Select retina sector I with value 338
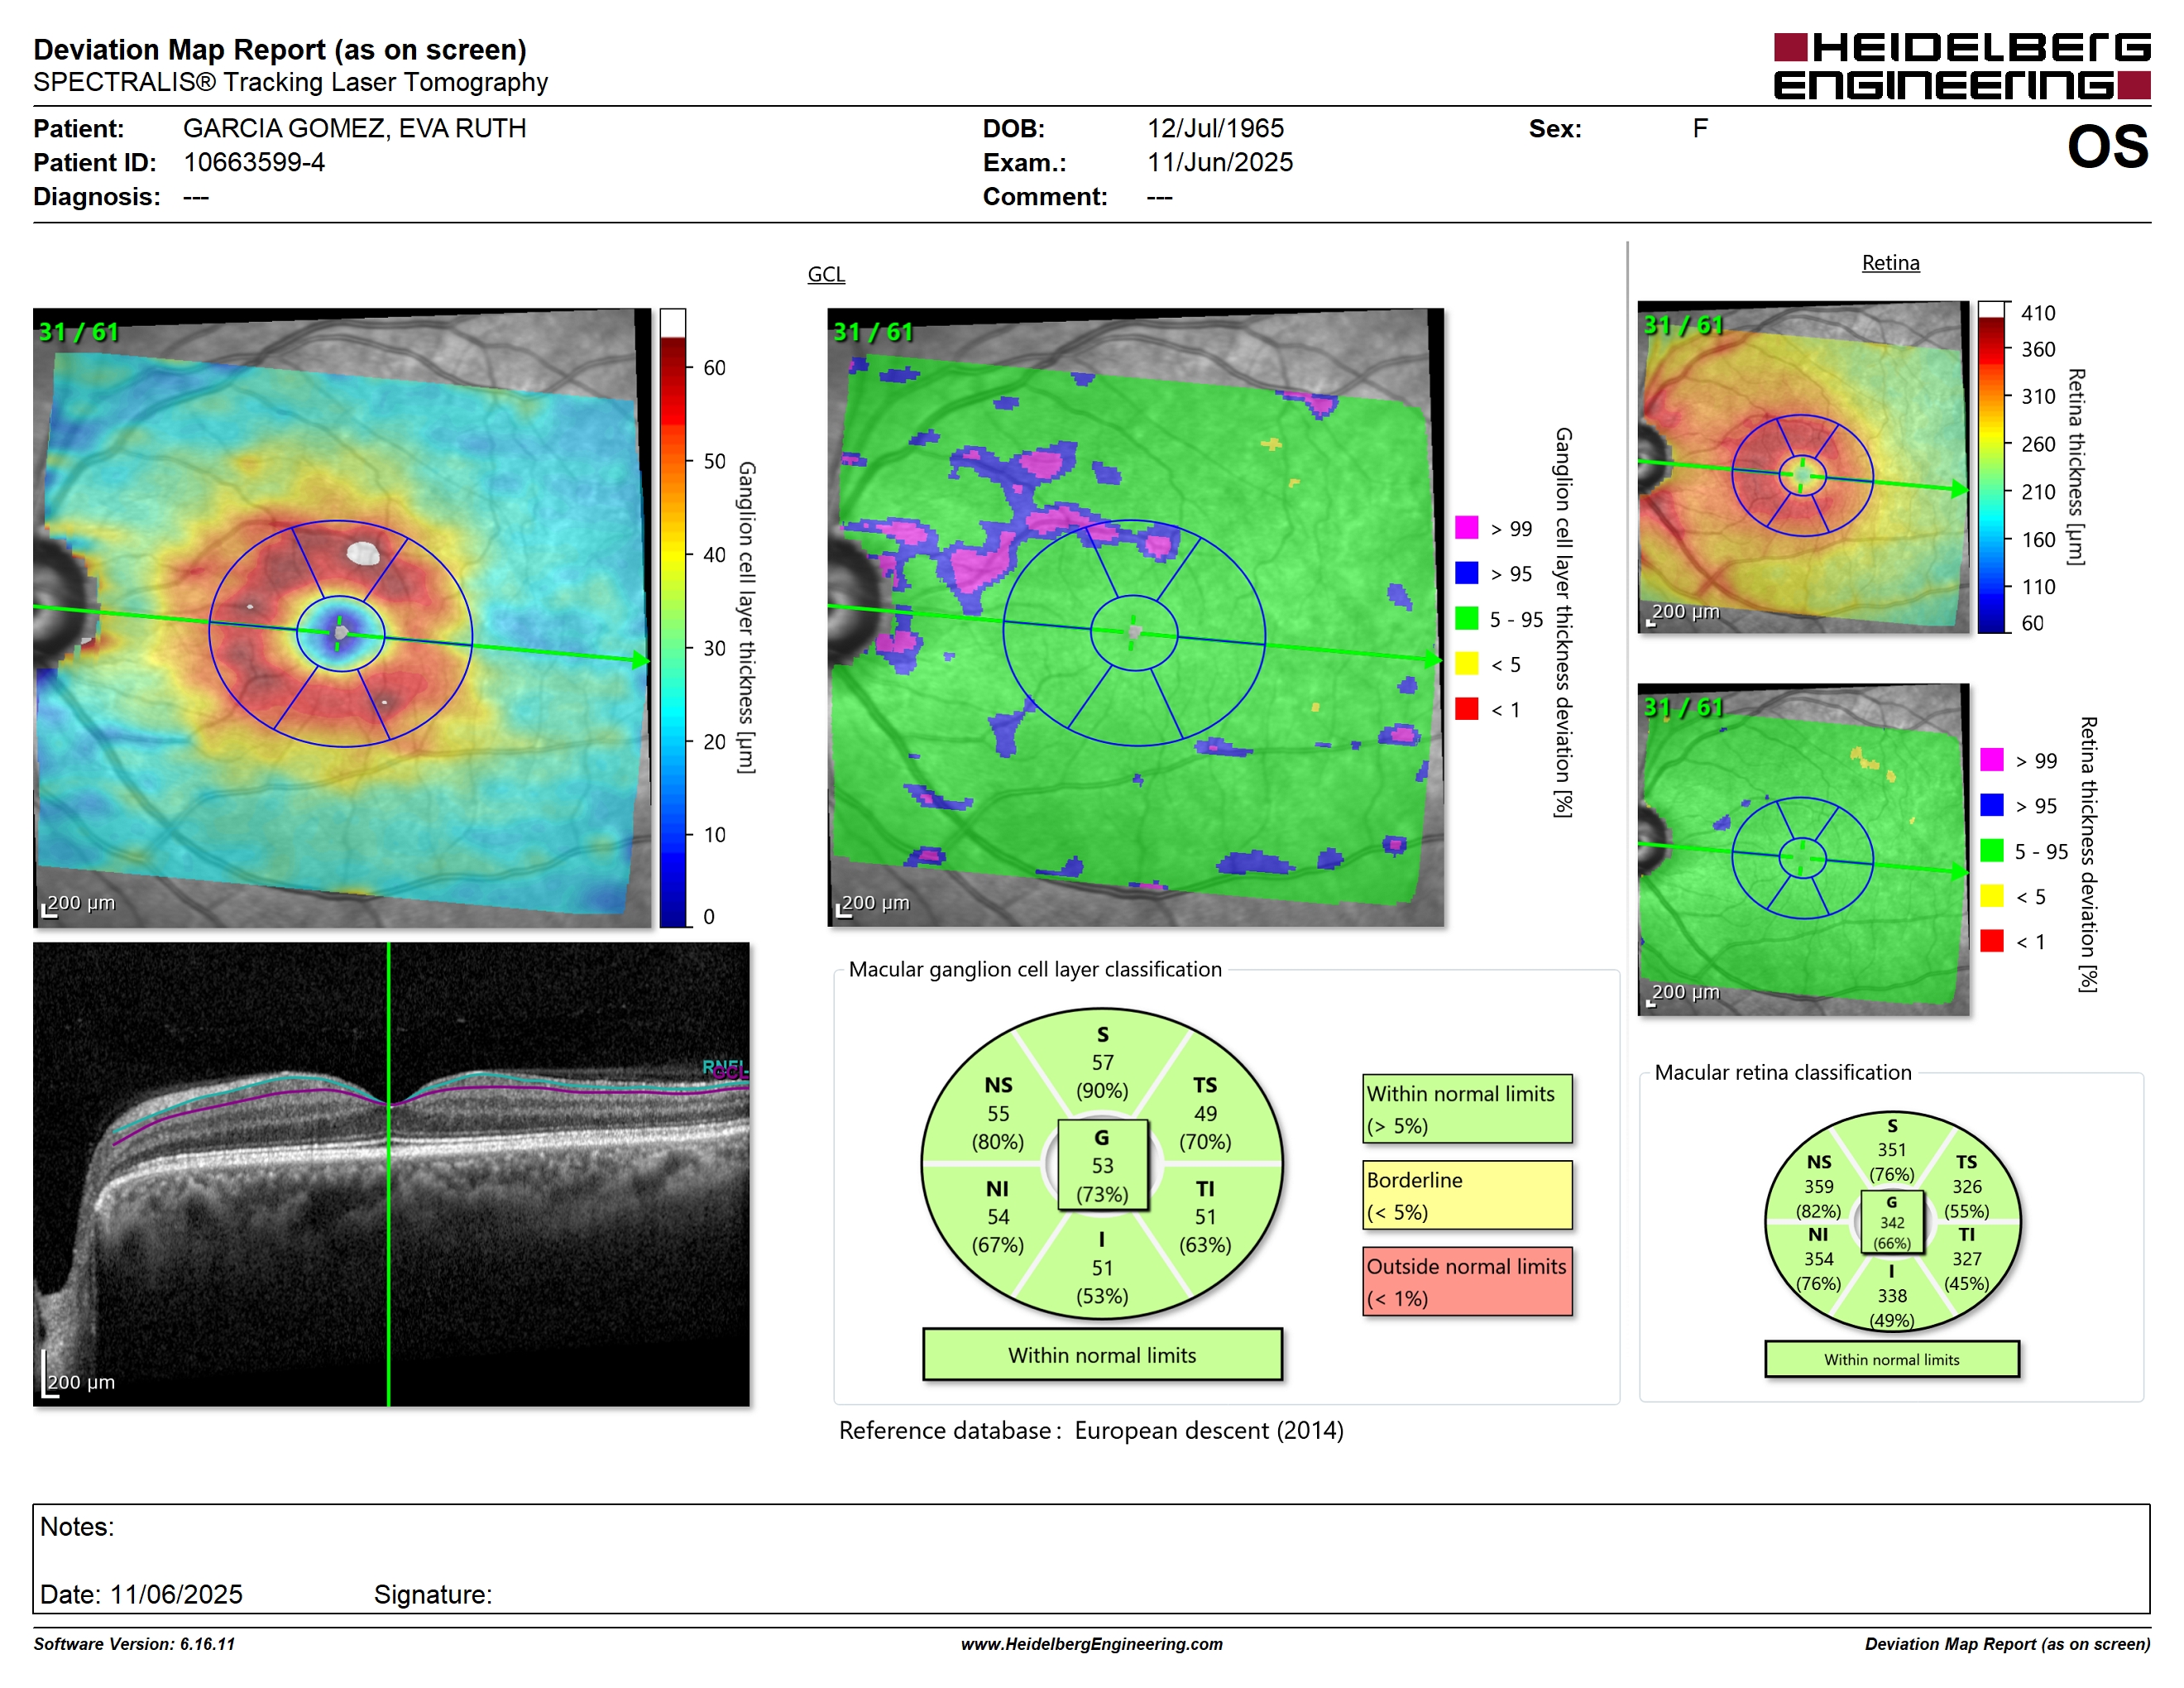Image resolution: width=2184 pixels, height=1688 pixels. (1891, 1296)
